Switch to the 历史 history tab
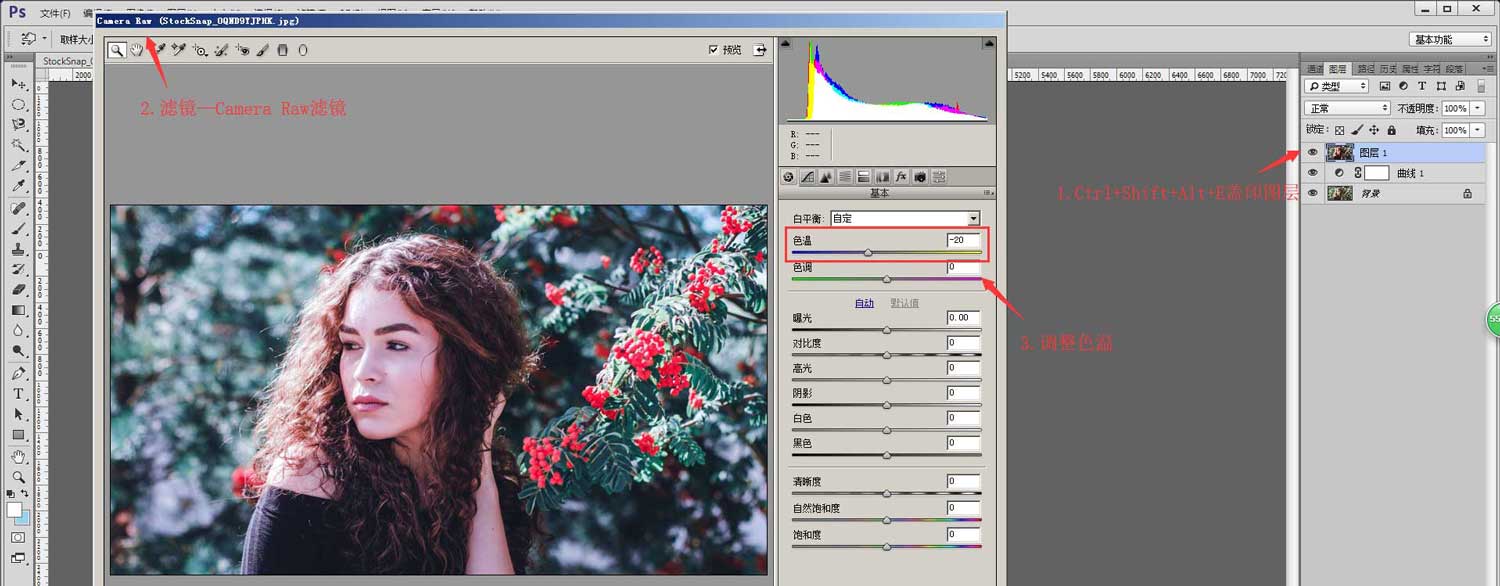The image size is (1500, 586). tap(1388, 69)
